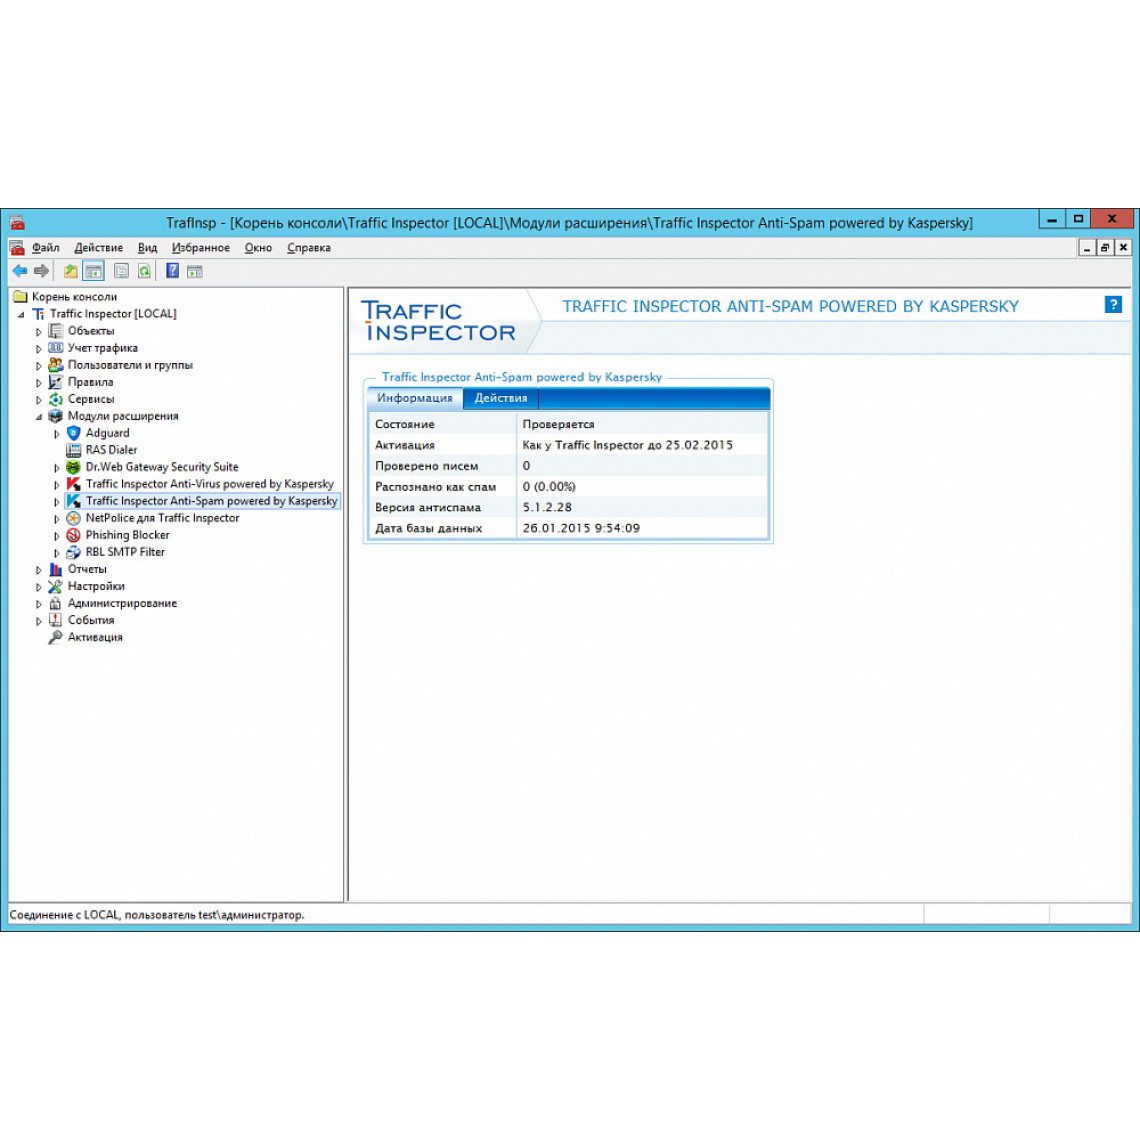Click the TrafInsp title bar app icon
The width and height of the screenshot is (1140, 1140).
point(17,222)
